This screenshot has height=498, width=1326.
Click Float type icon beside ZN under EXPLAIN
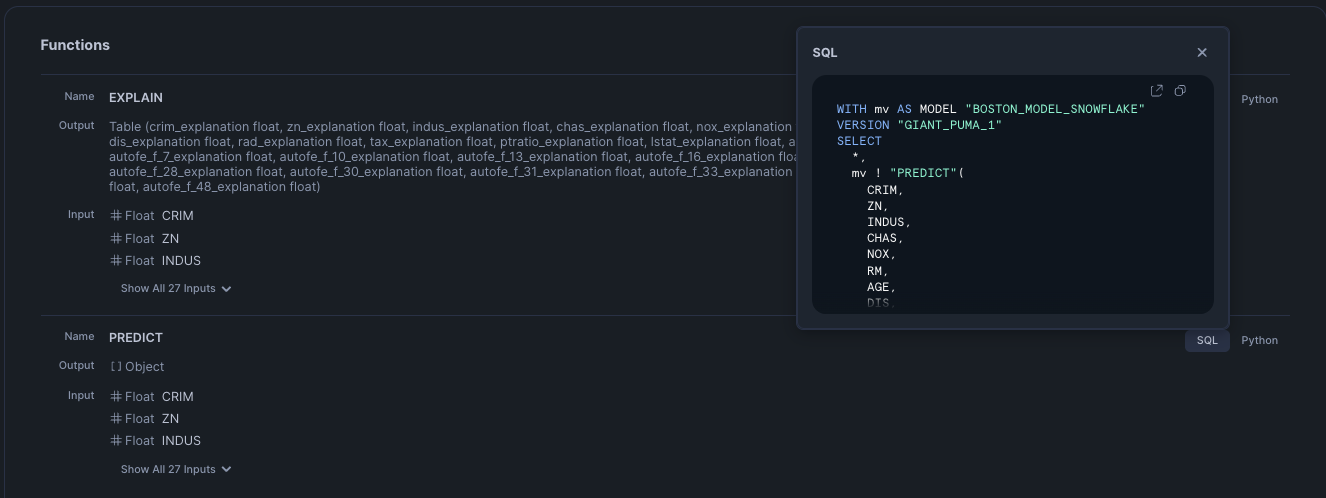tap(116, 239)
